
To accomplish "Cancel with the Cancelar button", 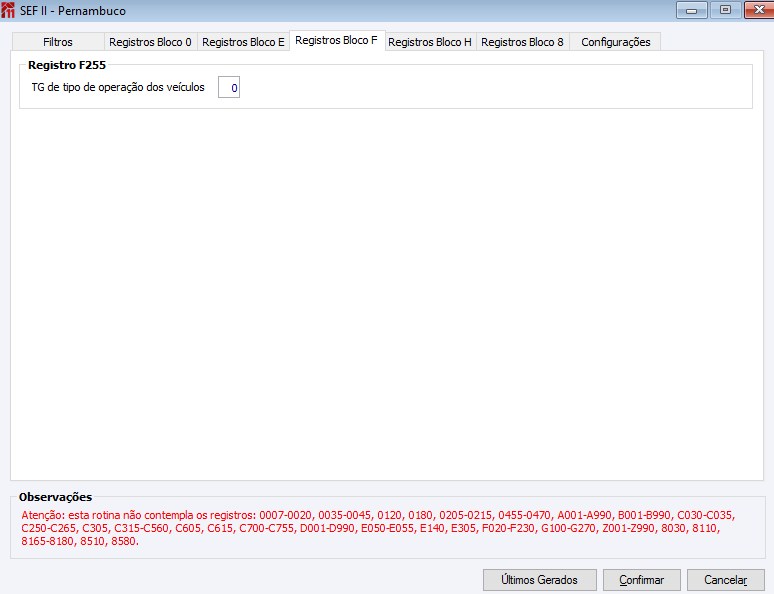I will [726, 580].
